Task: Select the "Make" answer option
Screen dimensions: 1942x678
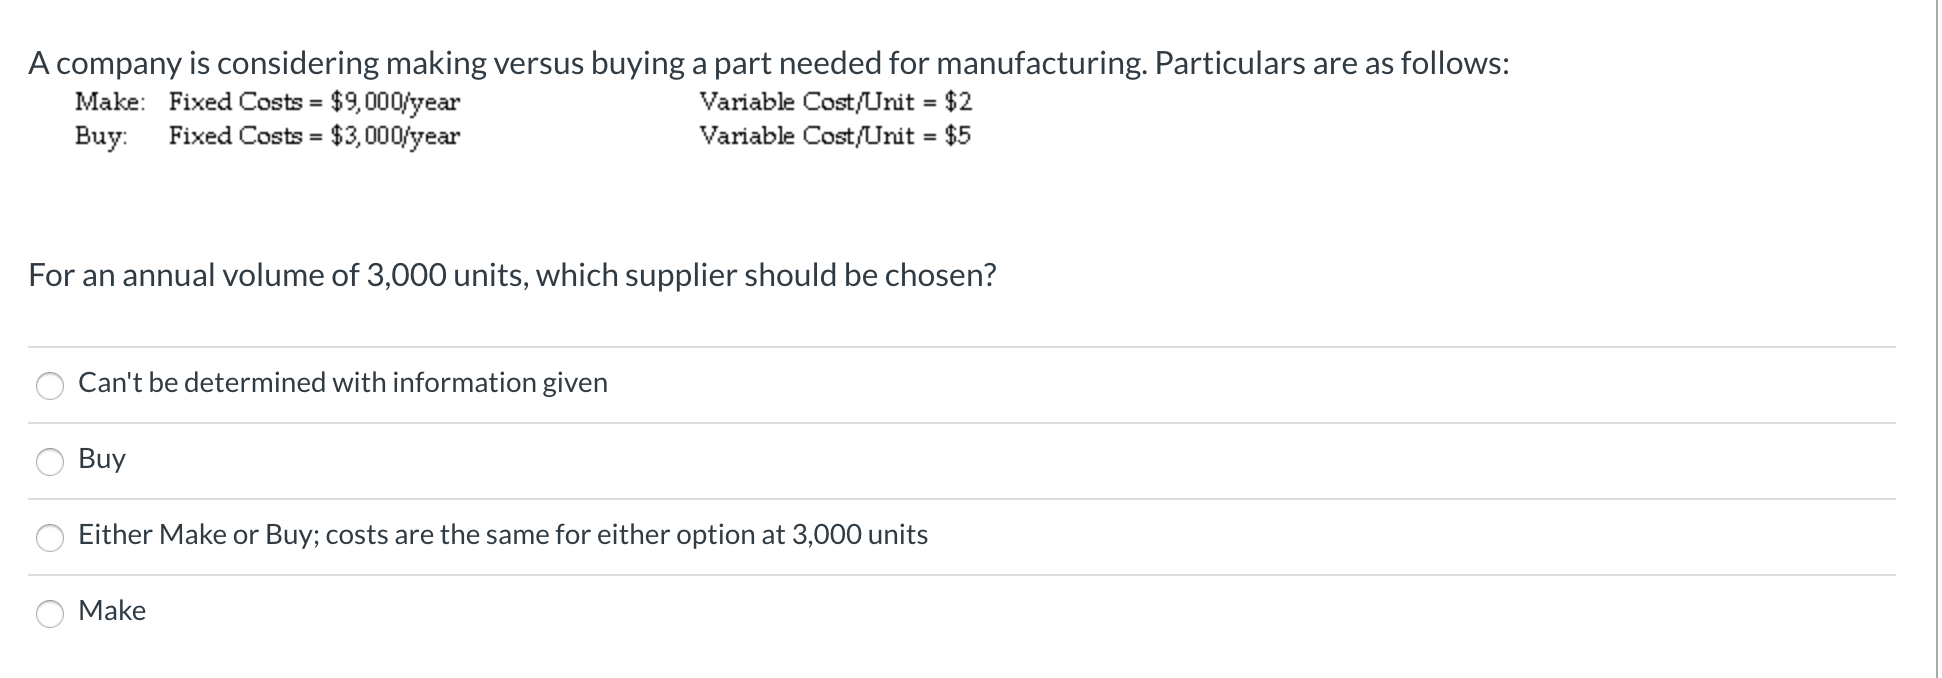Action: point(112,611)
